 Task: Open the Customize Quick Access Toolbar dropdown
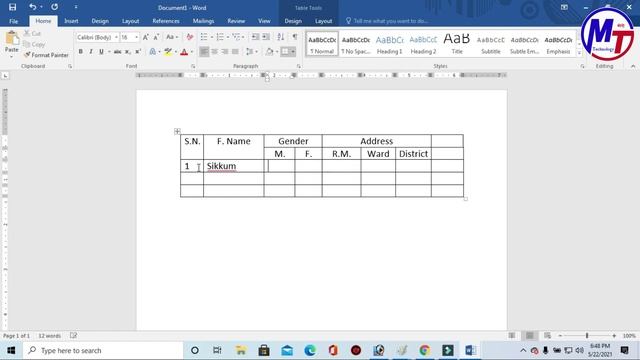pyautogui.click(x=76, y=7)
